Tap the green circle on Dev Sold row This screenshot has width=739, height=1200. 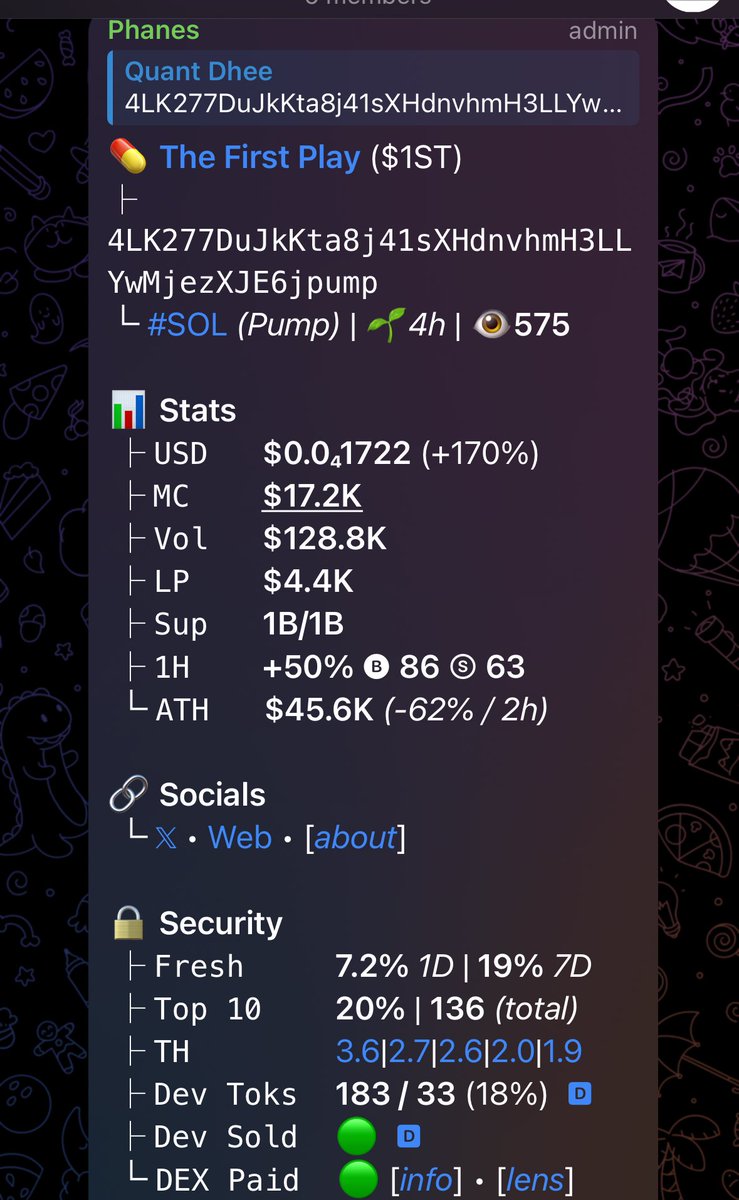pyautogui.click(x=357, y=1137)
